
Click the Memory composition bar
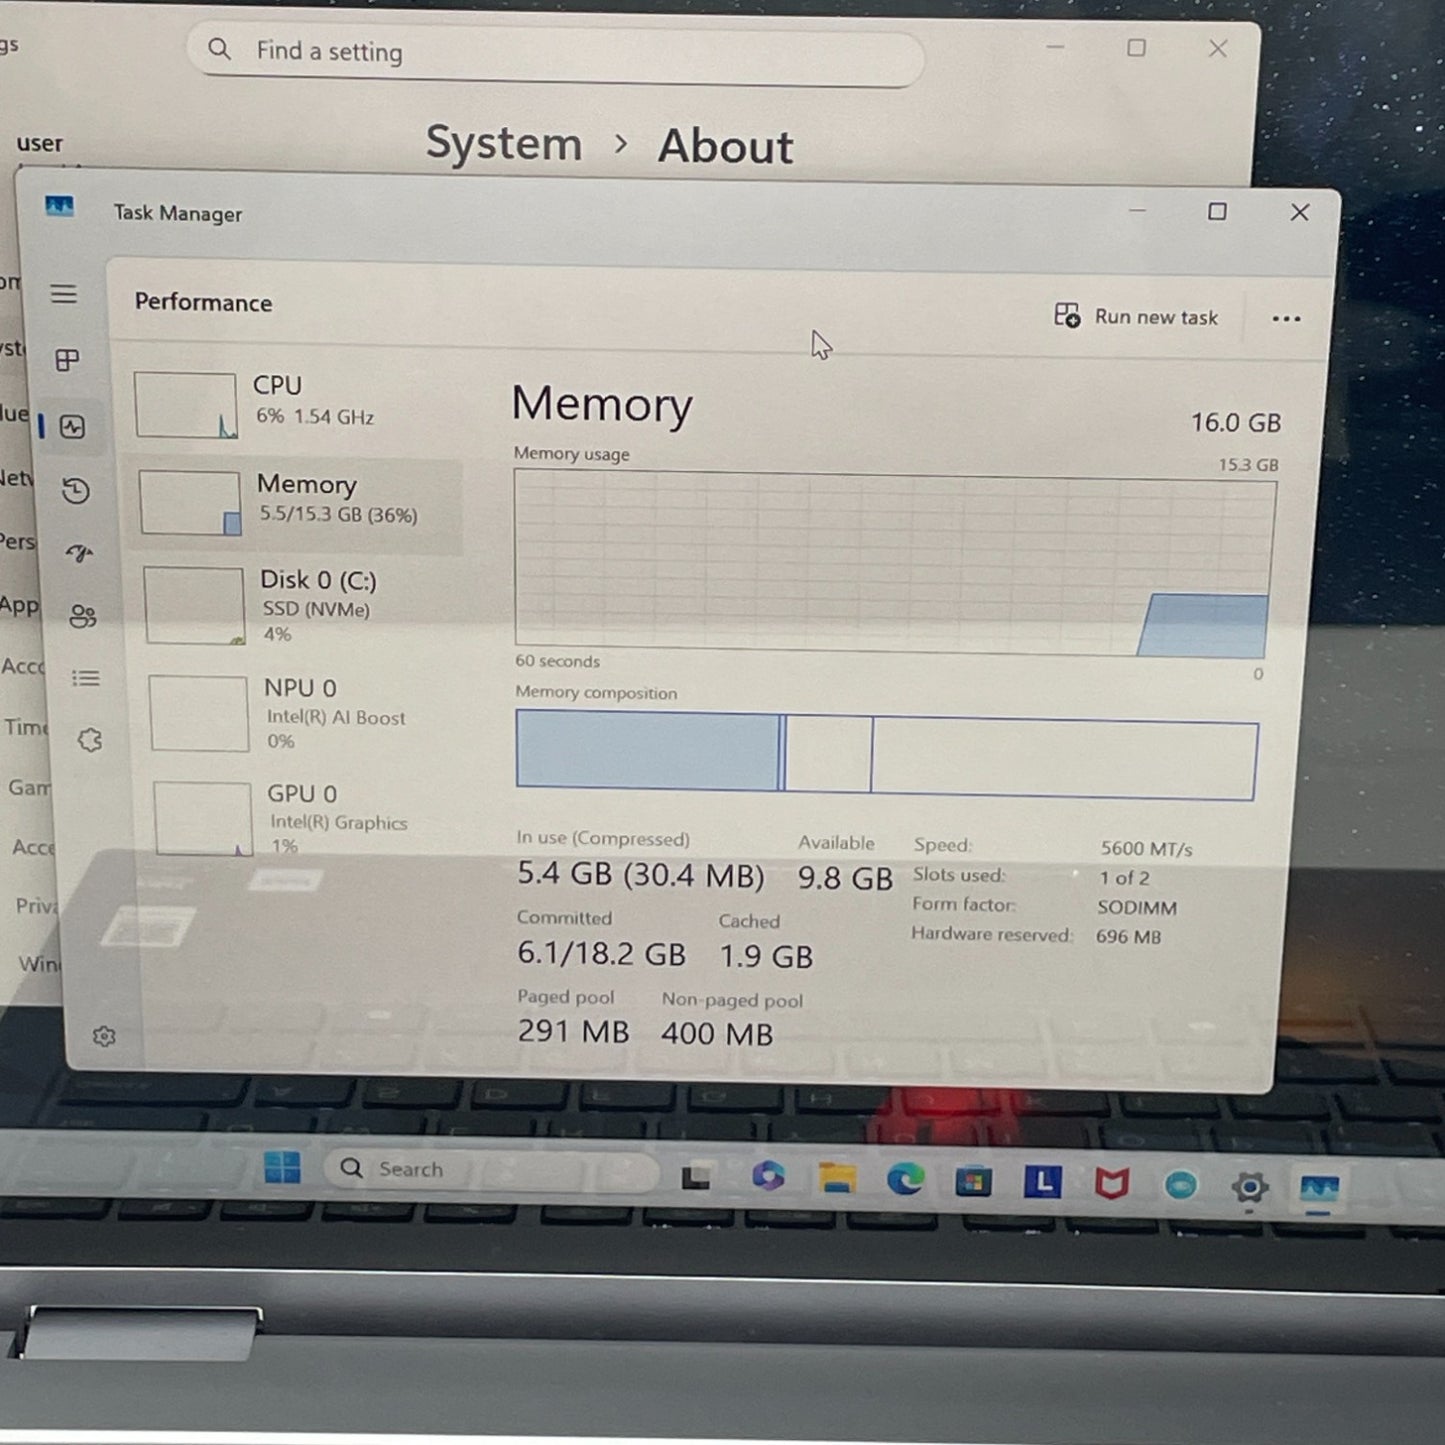(x=885, y=754)
